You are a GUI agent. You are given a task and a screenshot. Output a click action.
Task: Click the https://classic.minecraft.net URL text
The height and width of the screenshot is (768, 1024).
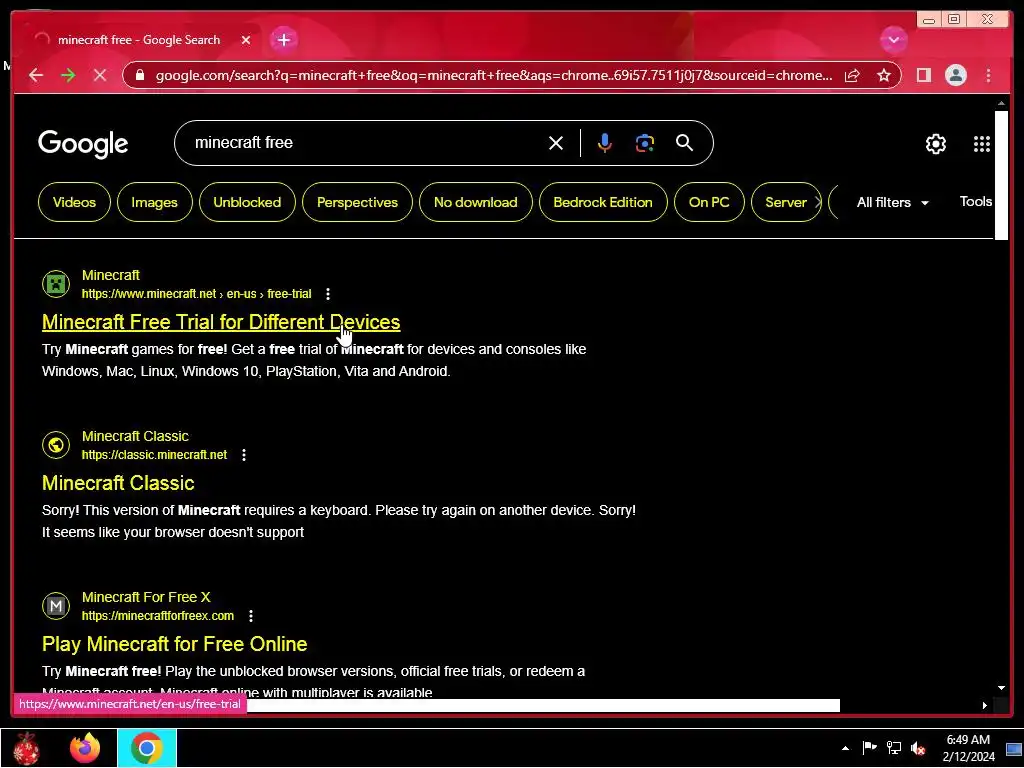154,455
